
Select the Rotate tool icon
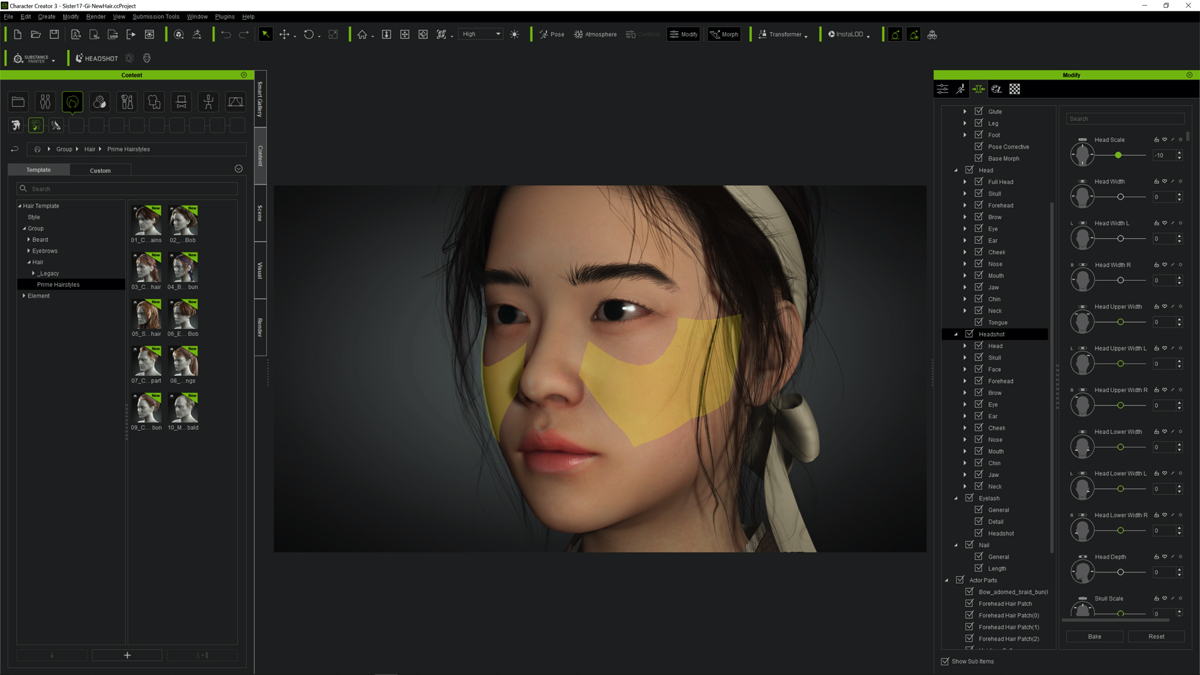pyautogui.click(x=309, y=34)
